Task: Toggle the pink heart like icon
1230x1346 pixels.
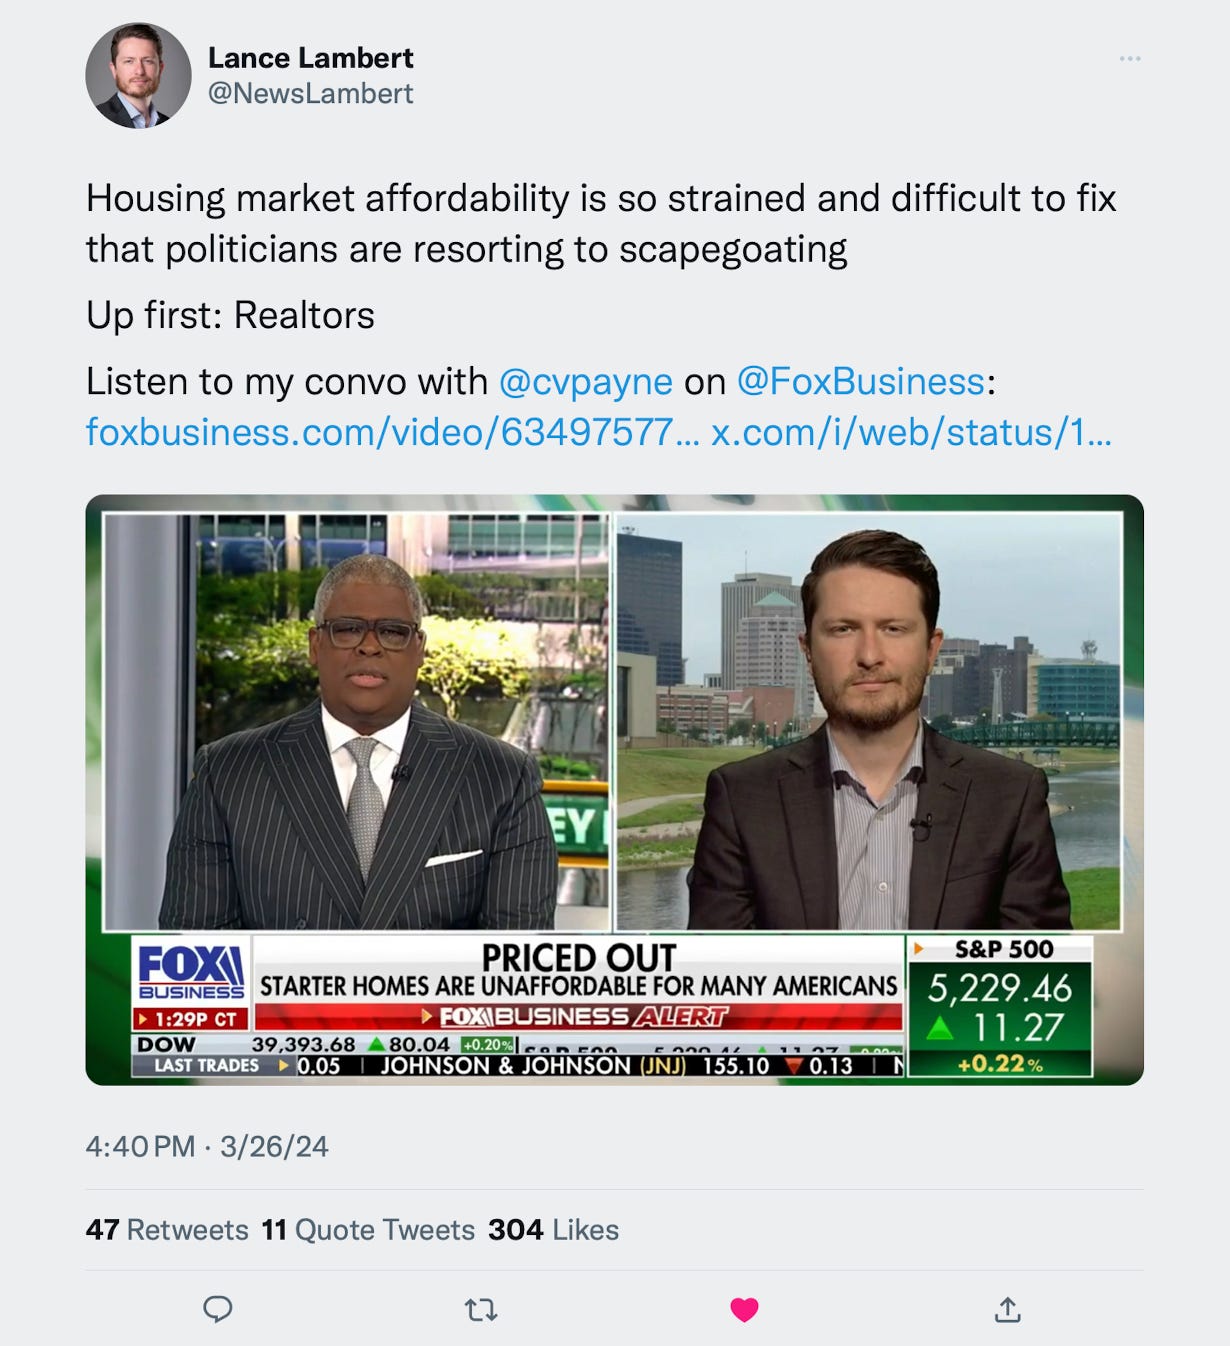Action: [744, 1309]
